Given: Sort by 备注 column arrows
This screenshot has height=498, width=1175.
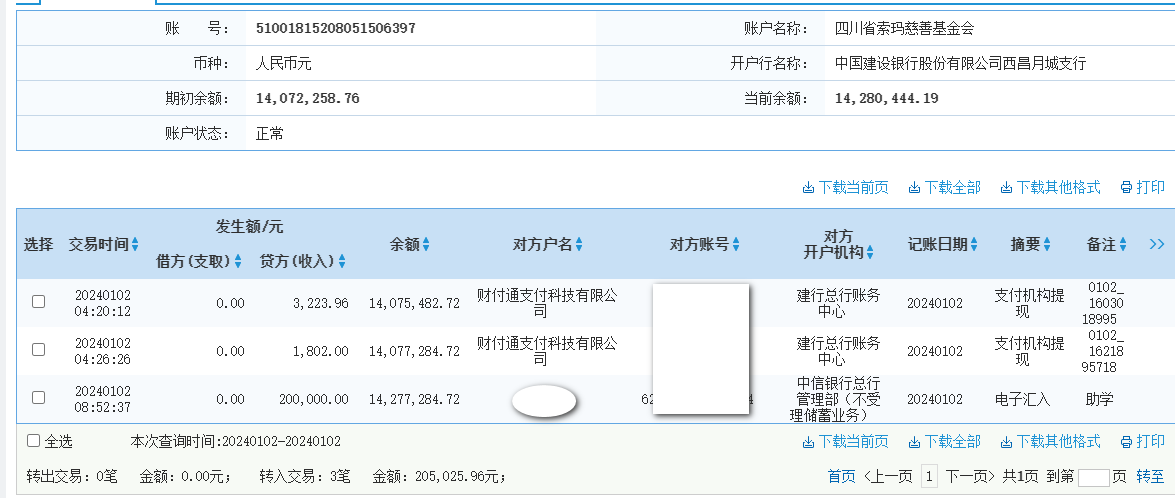Looking at the screenshot, I should point(1123,244).
